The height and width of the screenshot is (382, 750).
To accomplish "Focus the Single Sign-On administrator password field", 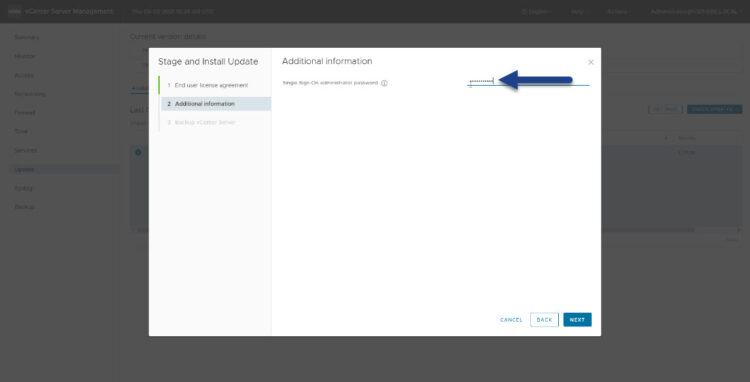I will [x=529, y=82].
